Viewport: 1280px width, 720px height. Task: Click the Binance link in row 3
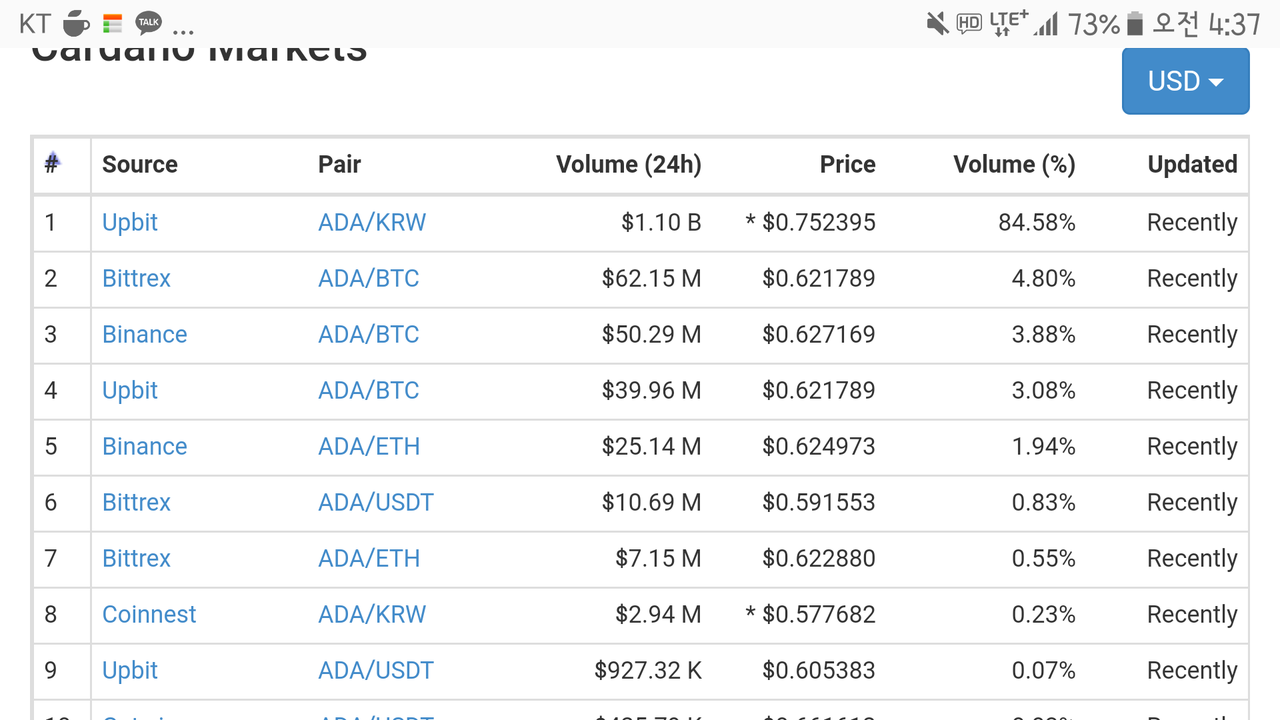(x=144, y=334)
